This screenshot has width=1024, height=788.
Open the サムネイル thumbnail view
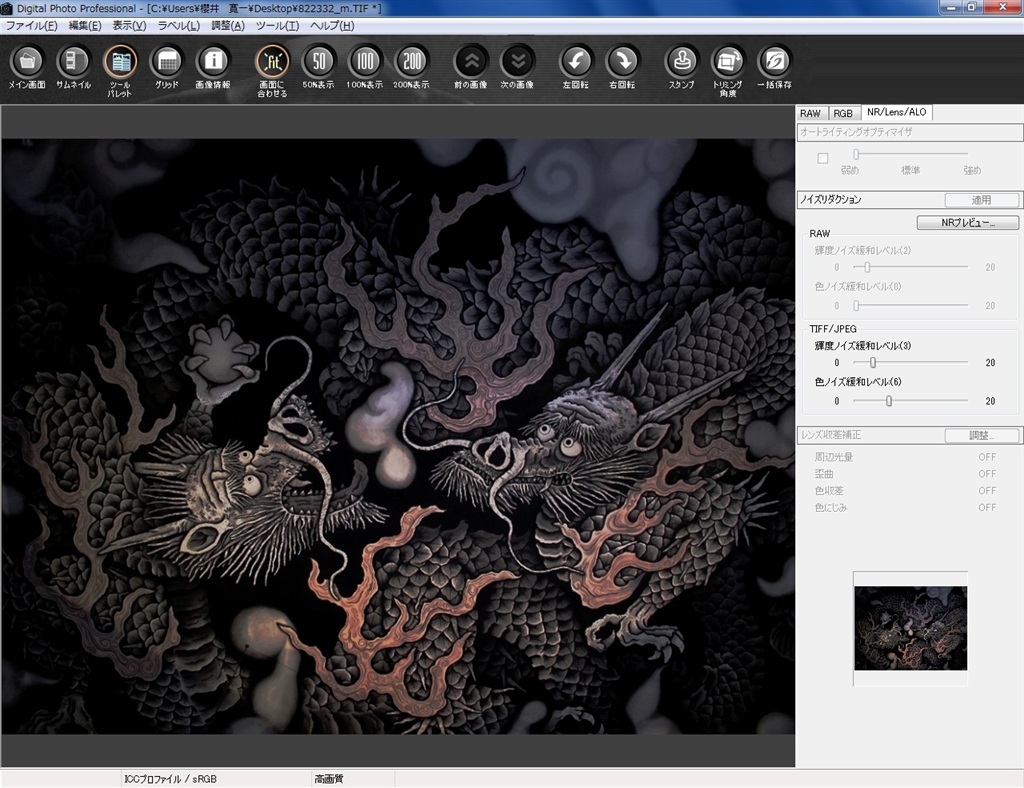point(73,67)
